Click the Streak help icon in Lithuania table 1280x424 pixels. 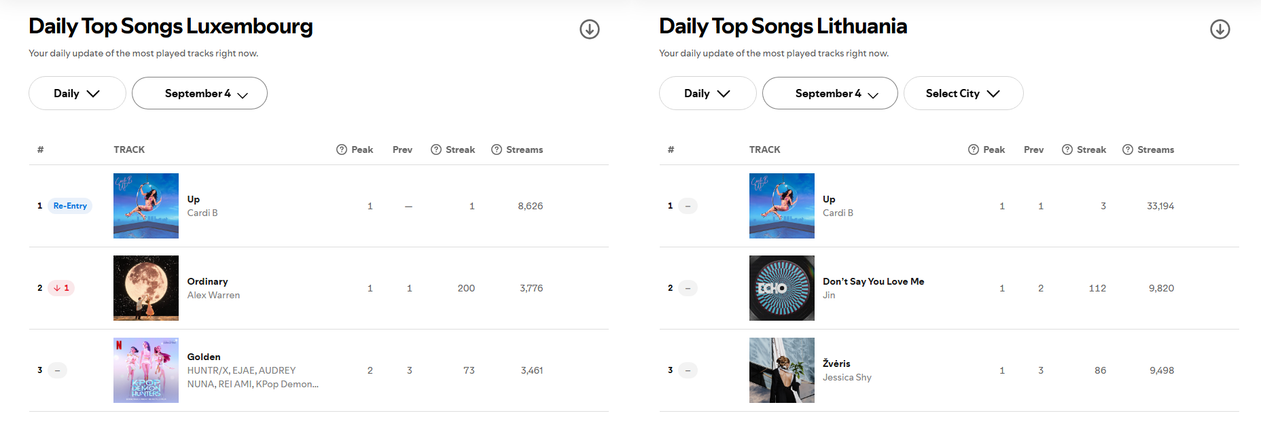coord(1067,150)
